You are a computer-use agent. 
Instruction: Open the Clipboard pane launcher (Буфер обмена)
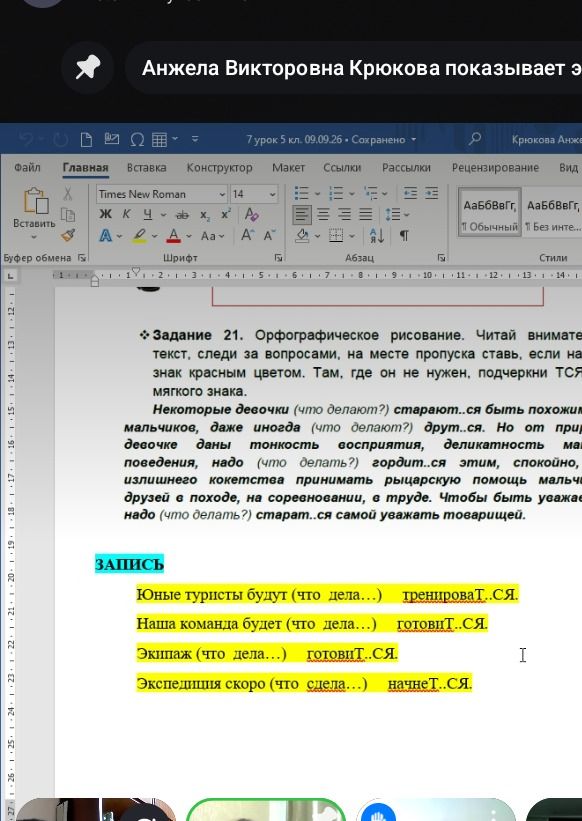(x=82, y=258)
